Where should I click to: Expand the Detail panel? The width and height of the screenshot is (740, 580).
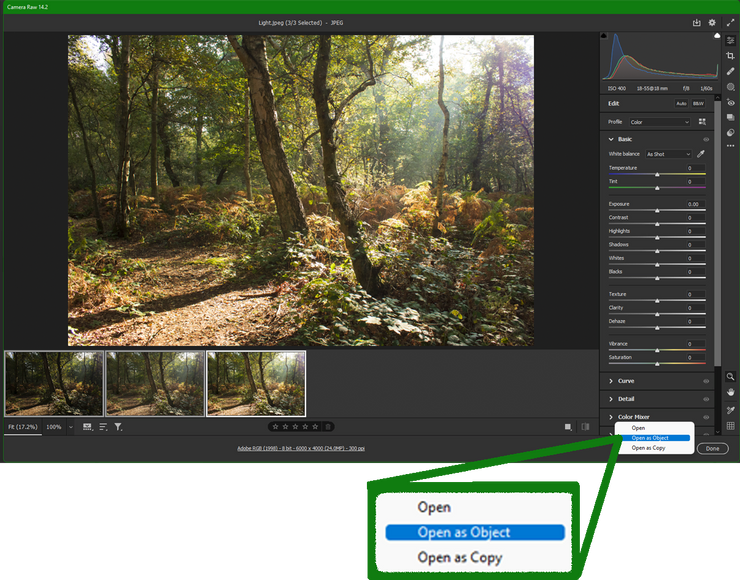point(611,399)
